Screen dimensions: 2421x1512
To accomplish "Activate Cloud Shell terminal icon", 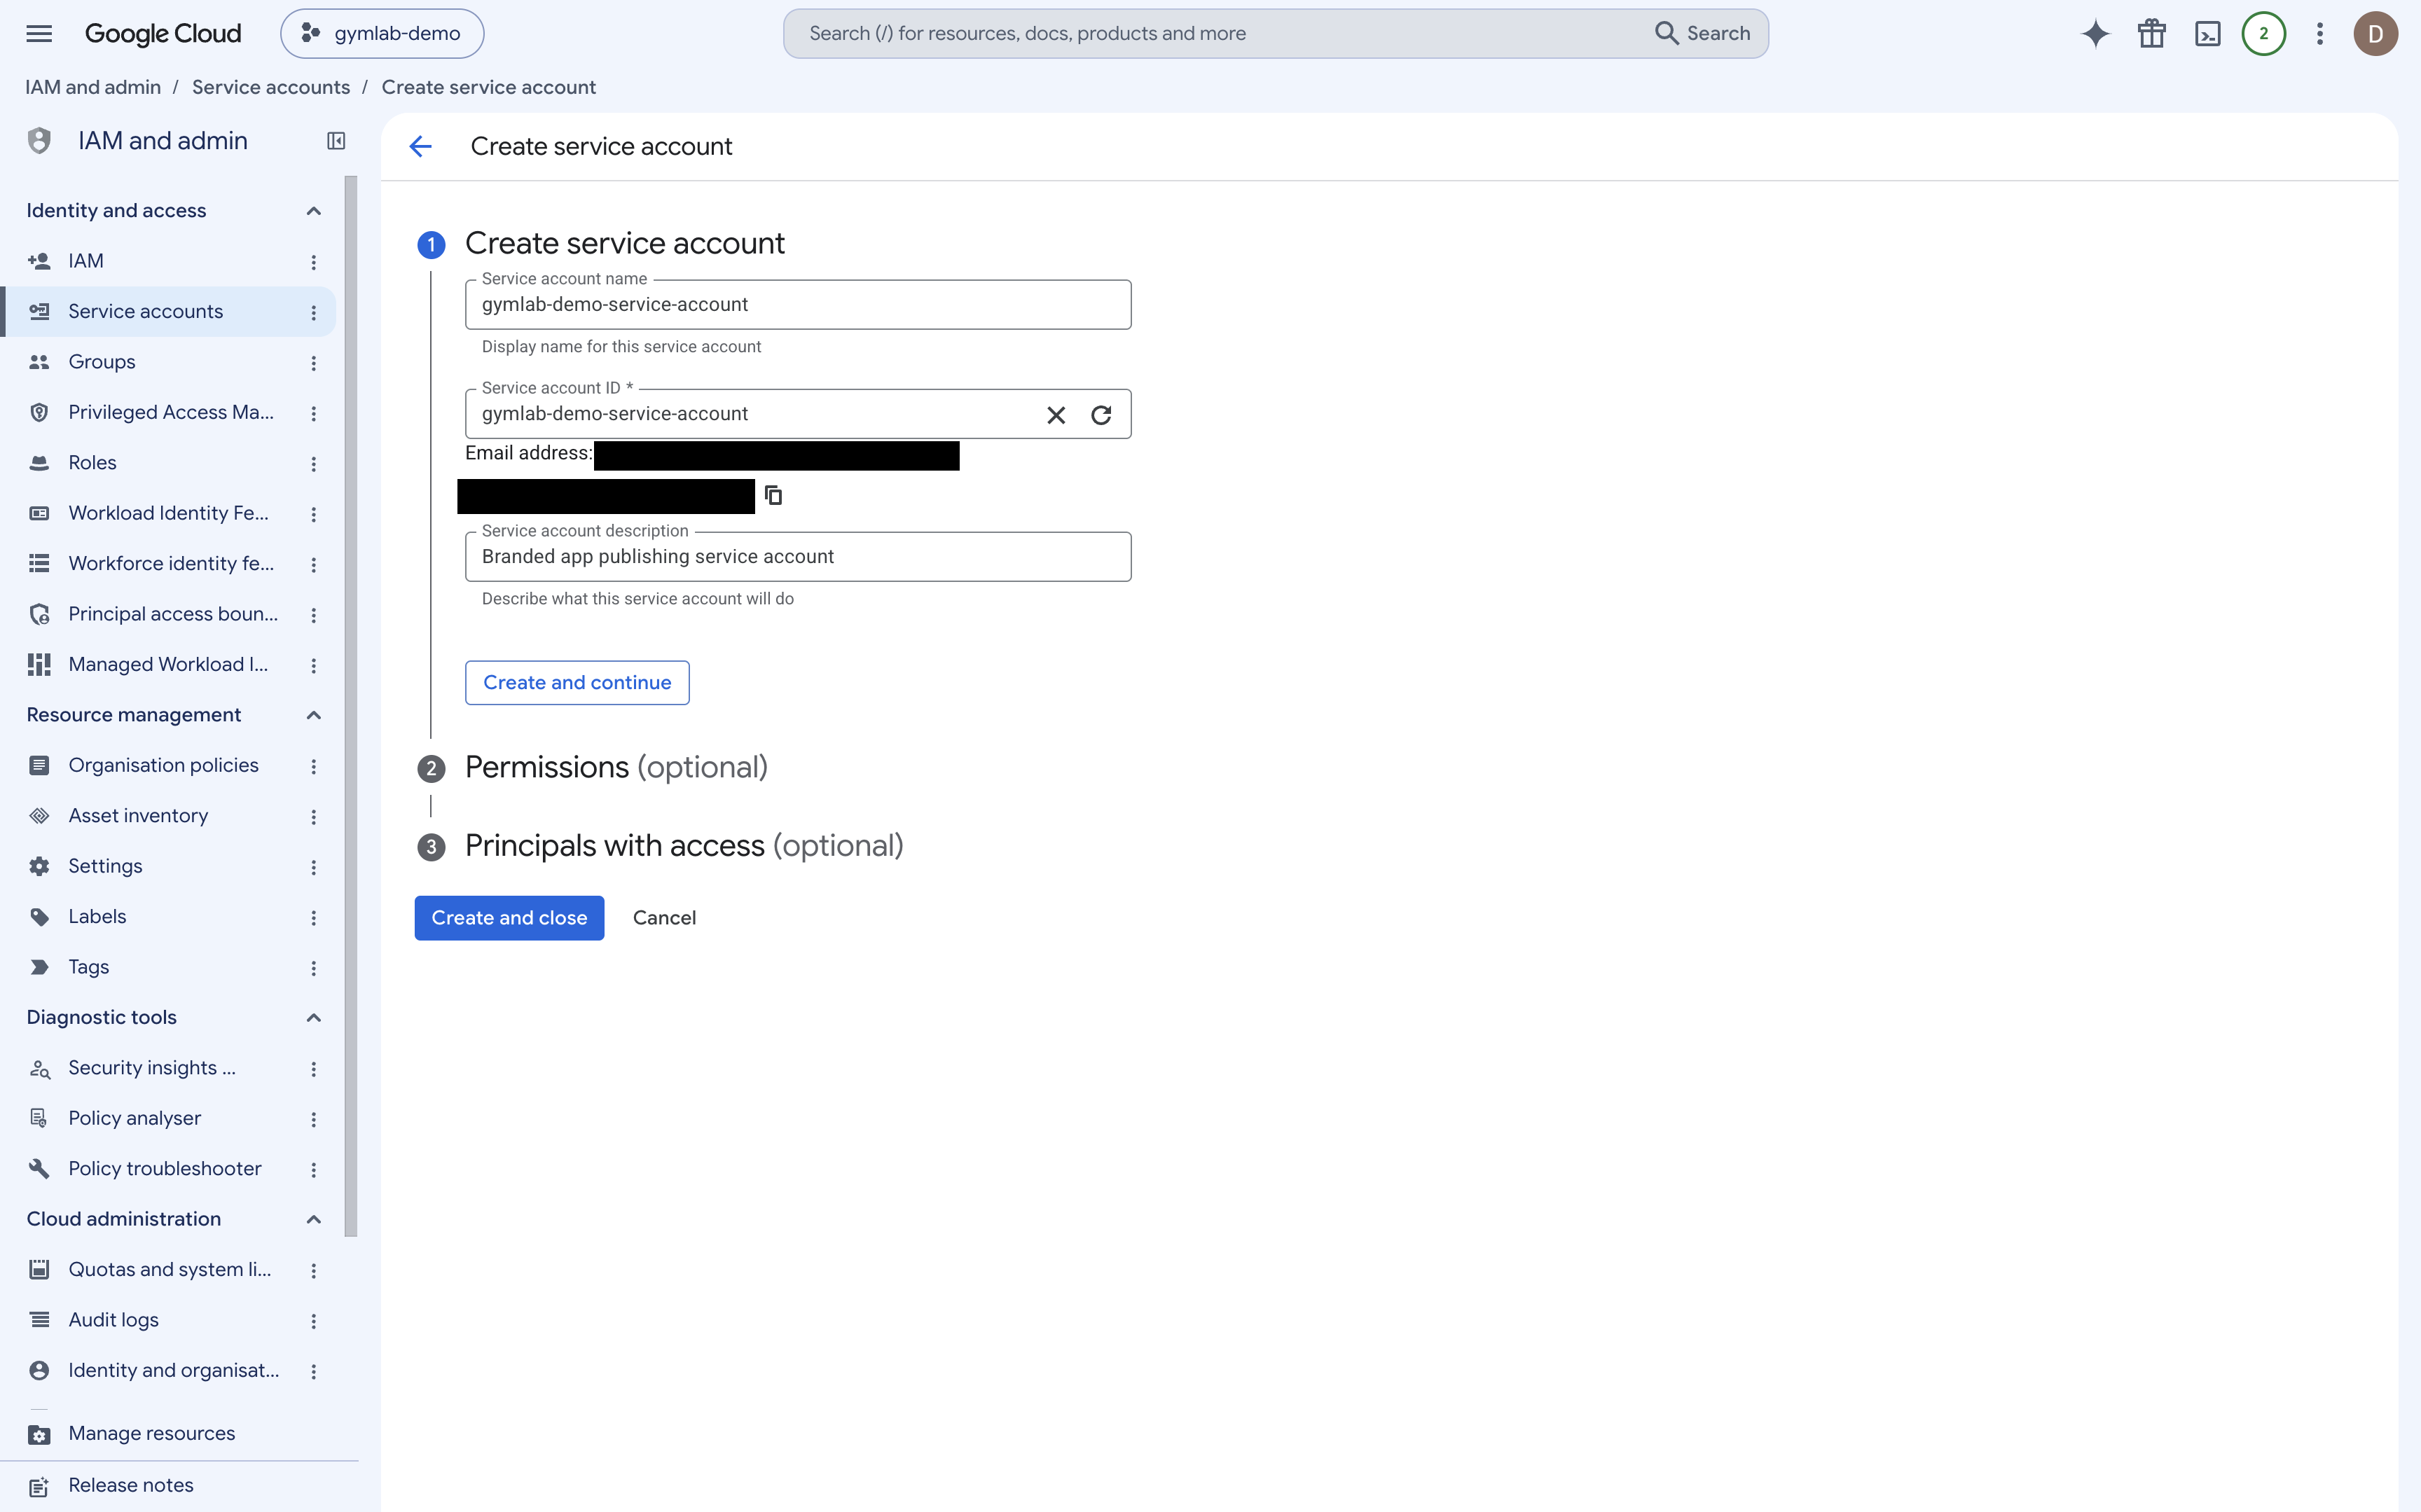I will pos(2207,33).
